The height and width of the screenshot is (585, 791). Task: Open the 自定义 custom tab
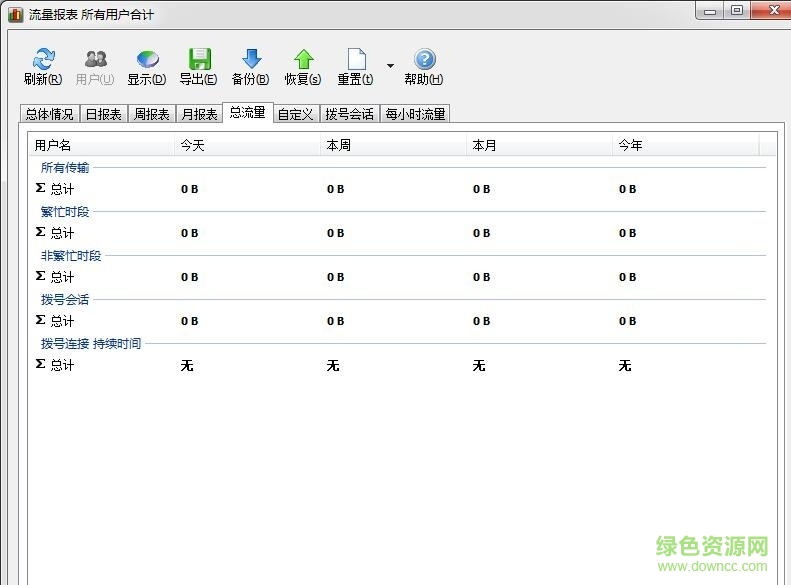click(x=296, y=114)
